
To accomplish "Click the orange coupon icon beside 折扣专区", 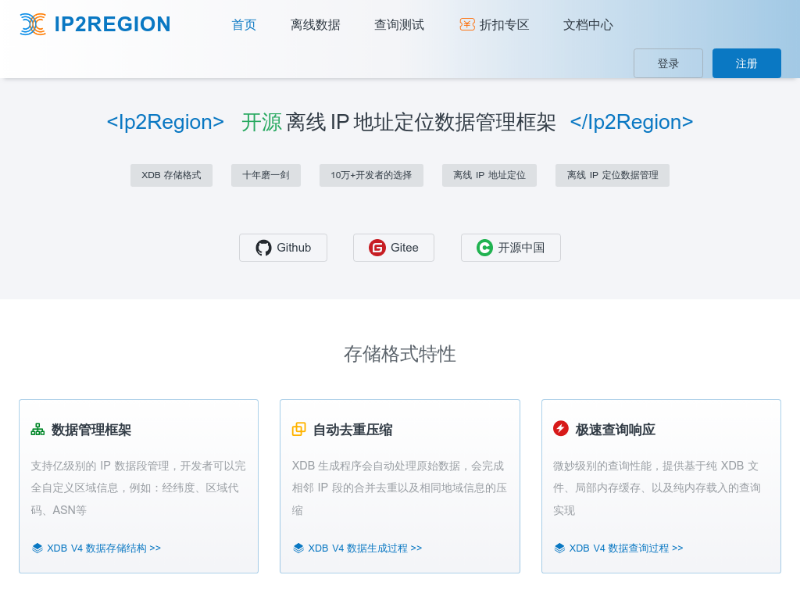I will coord(467,25).
